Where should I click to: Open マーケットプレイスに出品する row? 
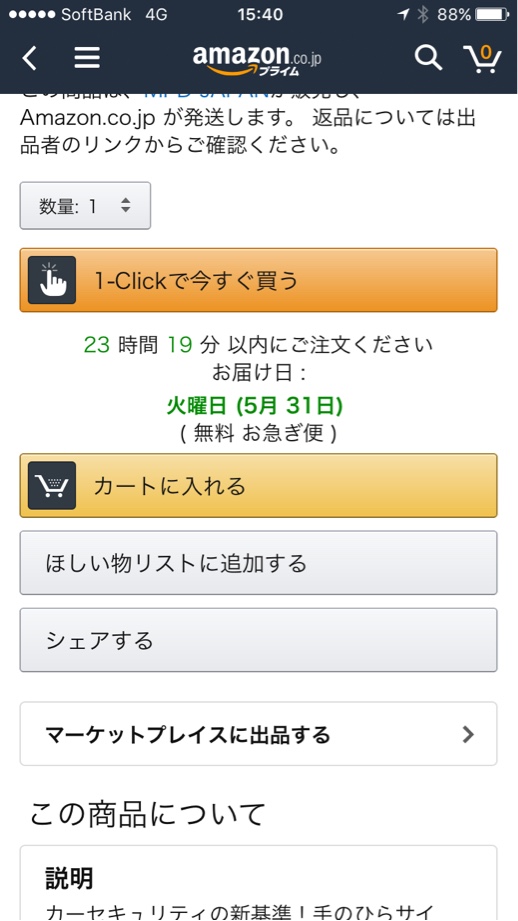click(x=258, y=734)
